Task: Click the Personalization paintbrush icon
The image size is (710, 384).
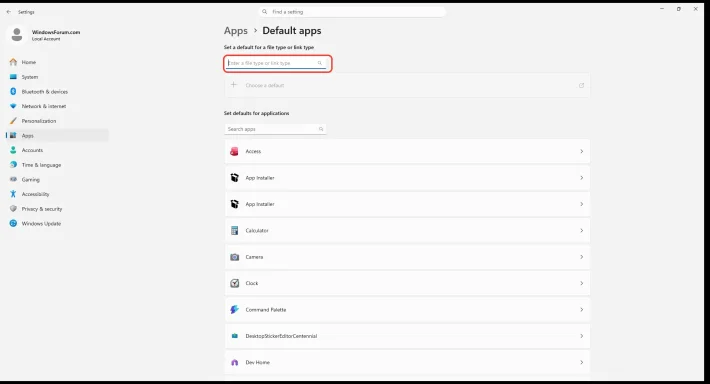Action: coord(13,121)
